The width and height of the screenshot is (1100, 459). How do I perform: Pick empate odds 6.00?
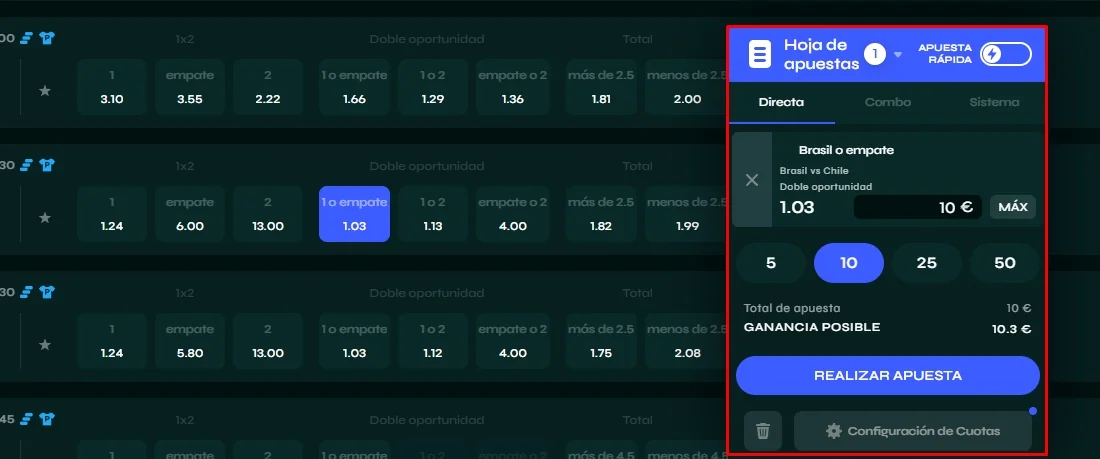coord(189,214)
